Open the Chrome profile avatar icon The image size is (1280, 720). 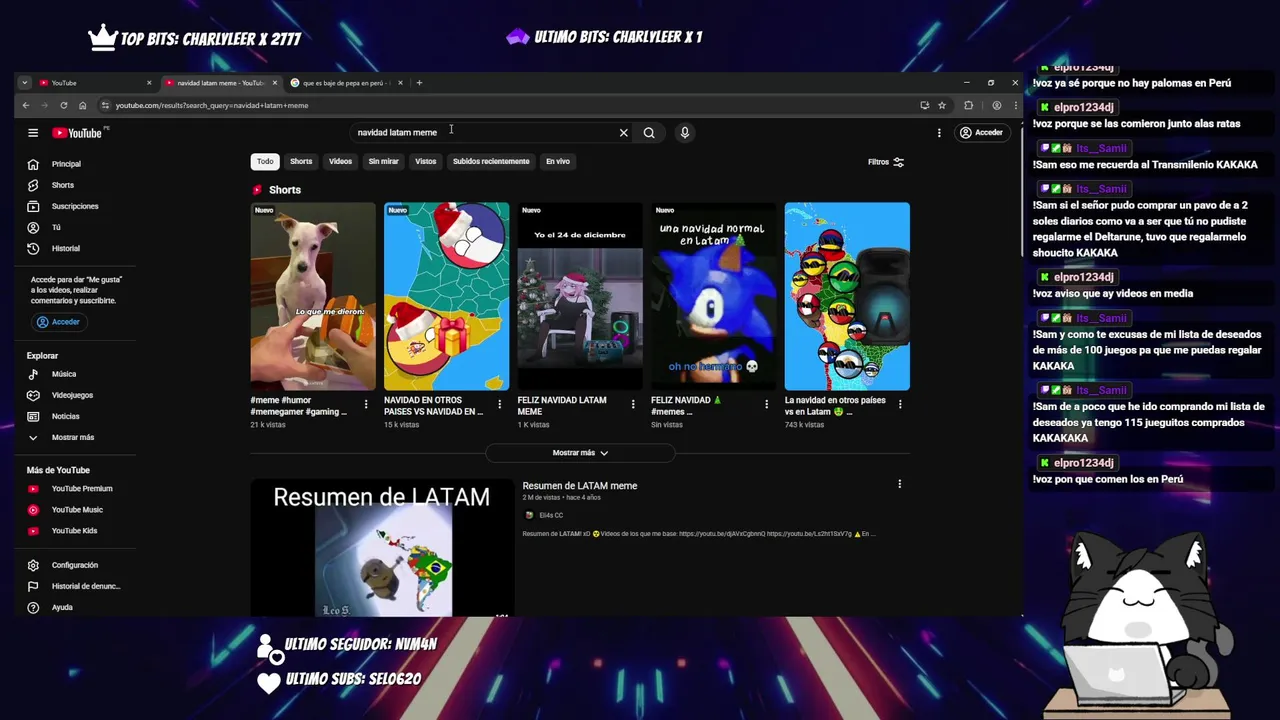(x=996, y=105)
